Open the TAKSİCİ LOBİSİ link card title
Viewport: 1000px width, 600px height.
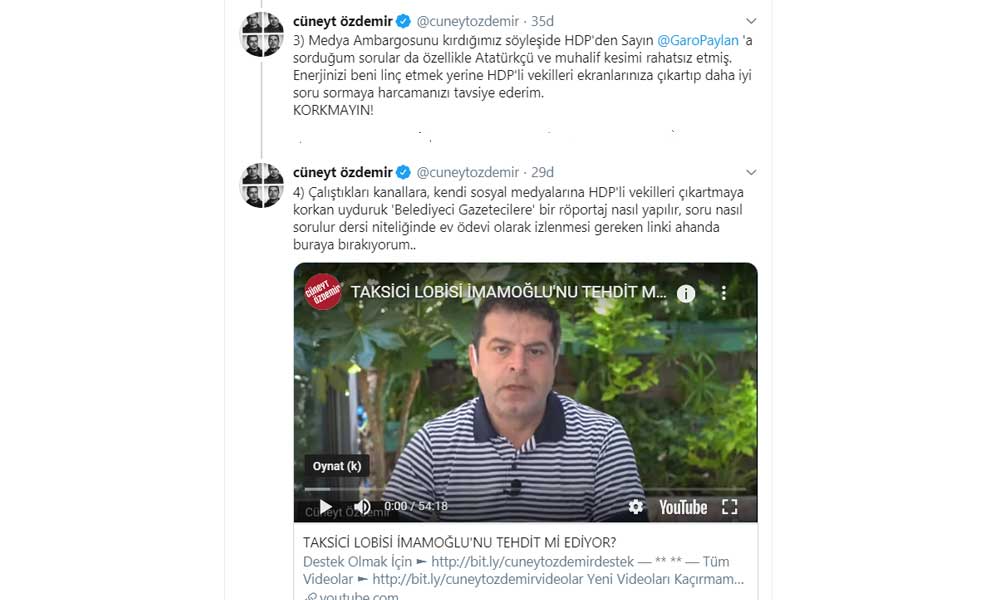click(x=459, y=543)
